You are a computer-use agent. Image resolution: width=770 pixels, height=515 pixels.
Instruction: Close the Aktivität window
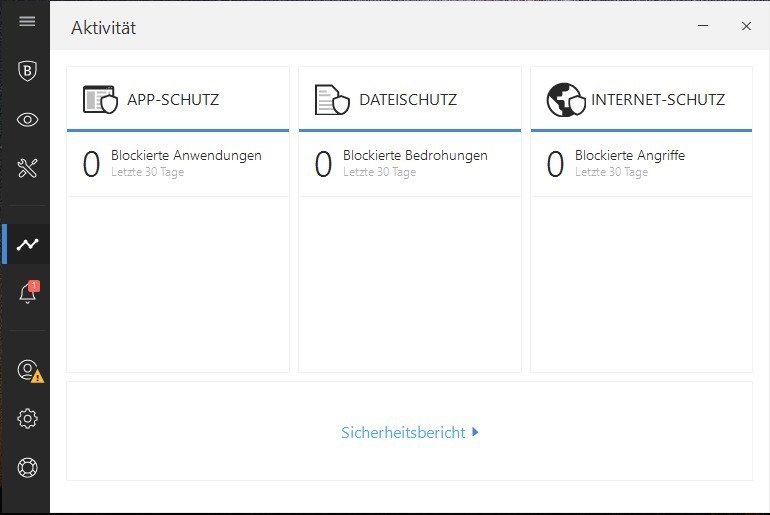746,26
